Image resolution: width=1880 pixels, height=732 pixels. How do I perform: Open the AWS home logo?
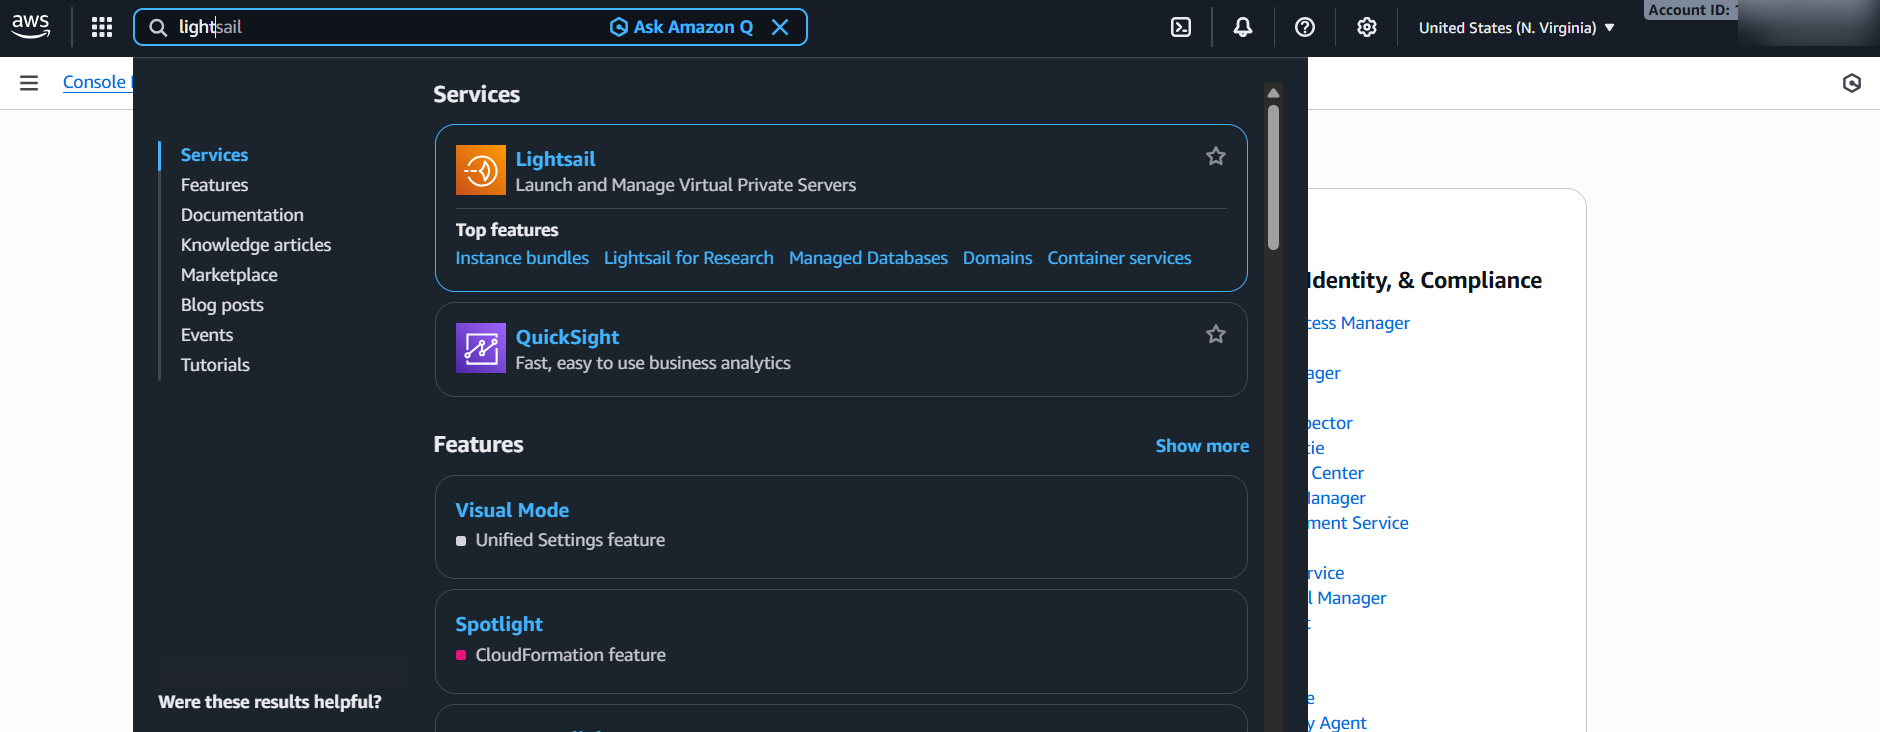tap(31, 27)
